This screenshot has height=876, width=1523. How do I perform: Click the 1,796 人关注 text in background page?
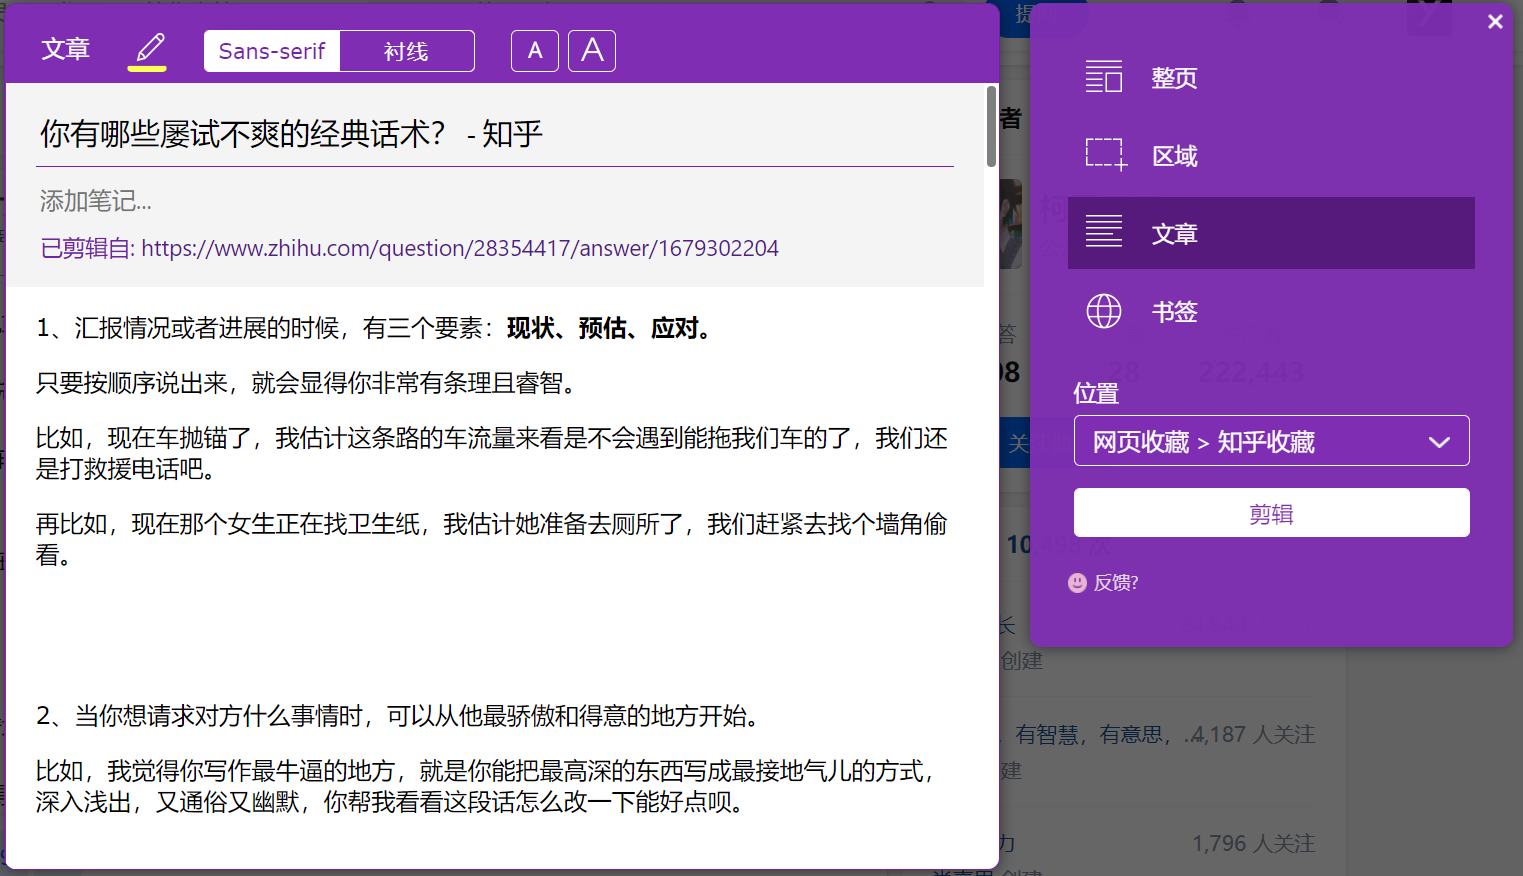click(1254, 844)
